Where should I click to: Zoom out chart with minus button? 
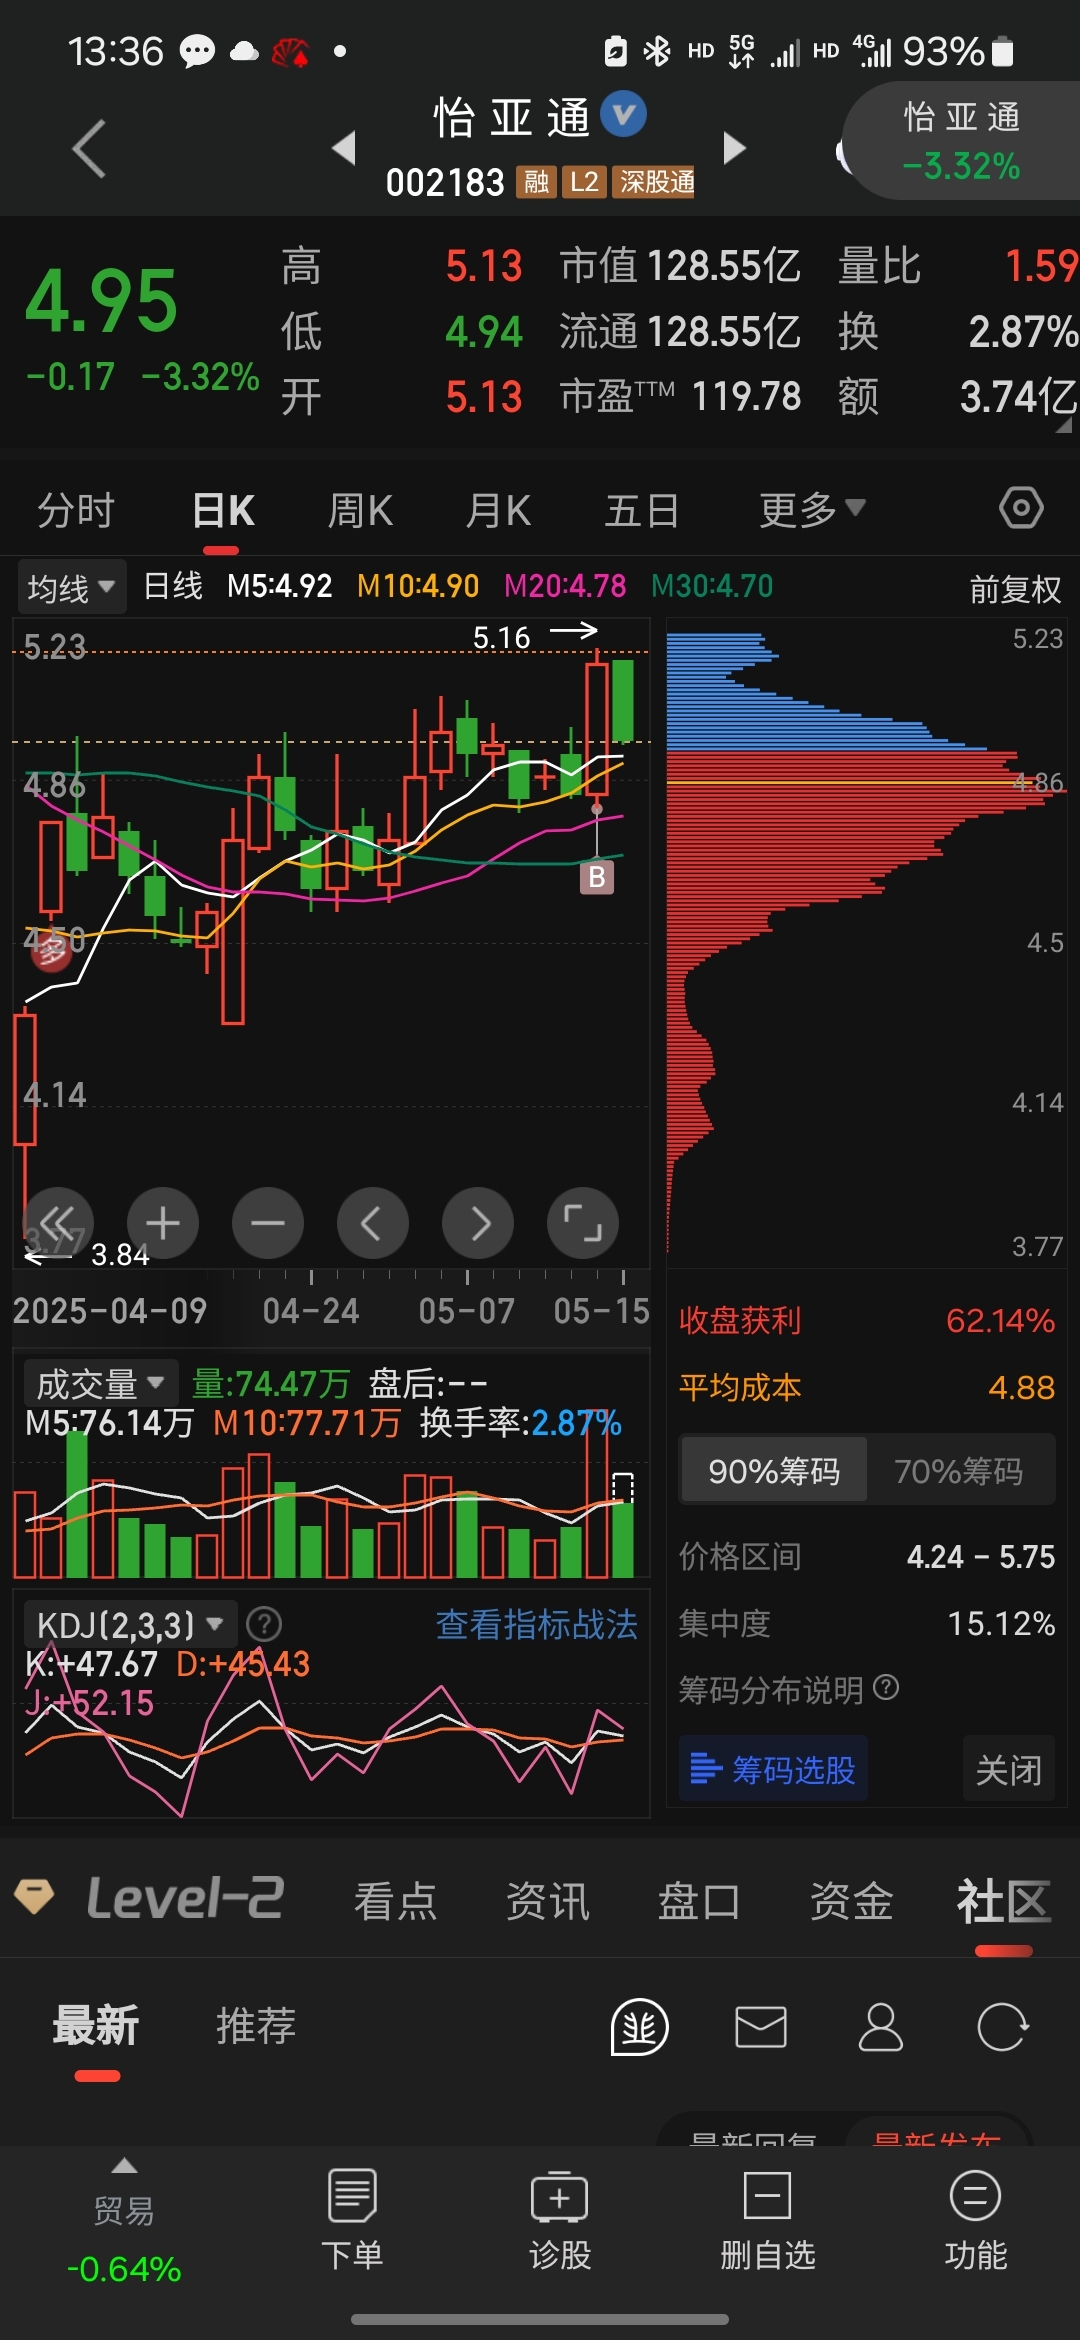(268, 1223)
